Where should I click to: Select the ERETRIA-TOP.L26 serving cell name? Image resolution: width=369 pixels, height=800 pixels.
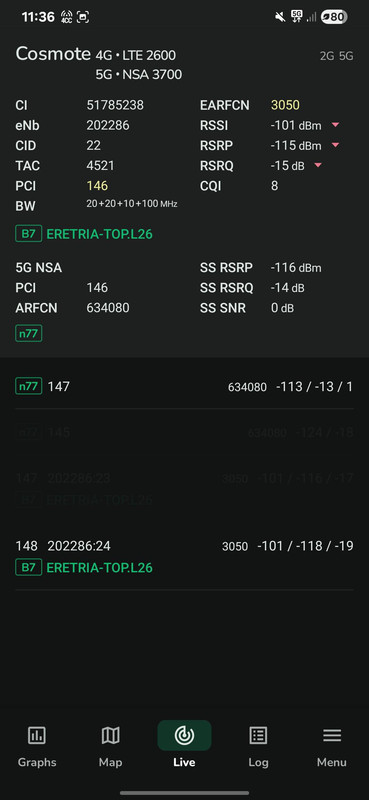[100, 234]
